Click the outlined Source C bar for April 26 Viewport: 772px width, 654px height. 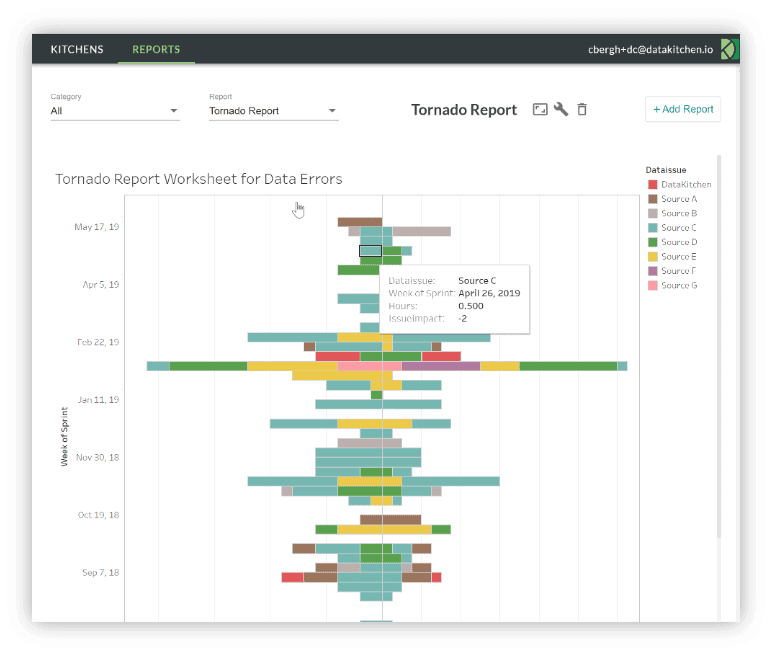pos(370,252)
